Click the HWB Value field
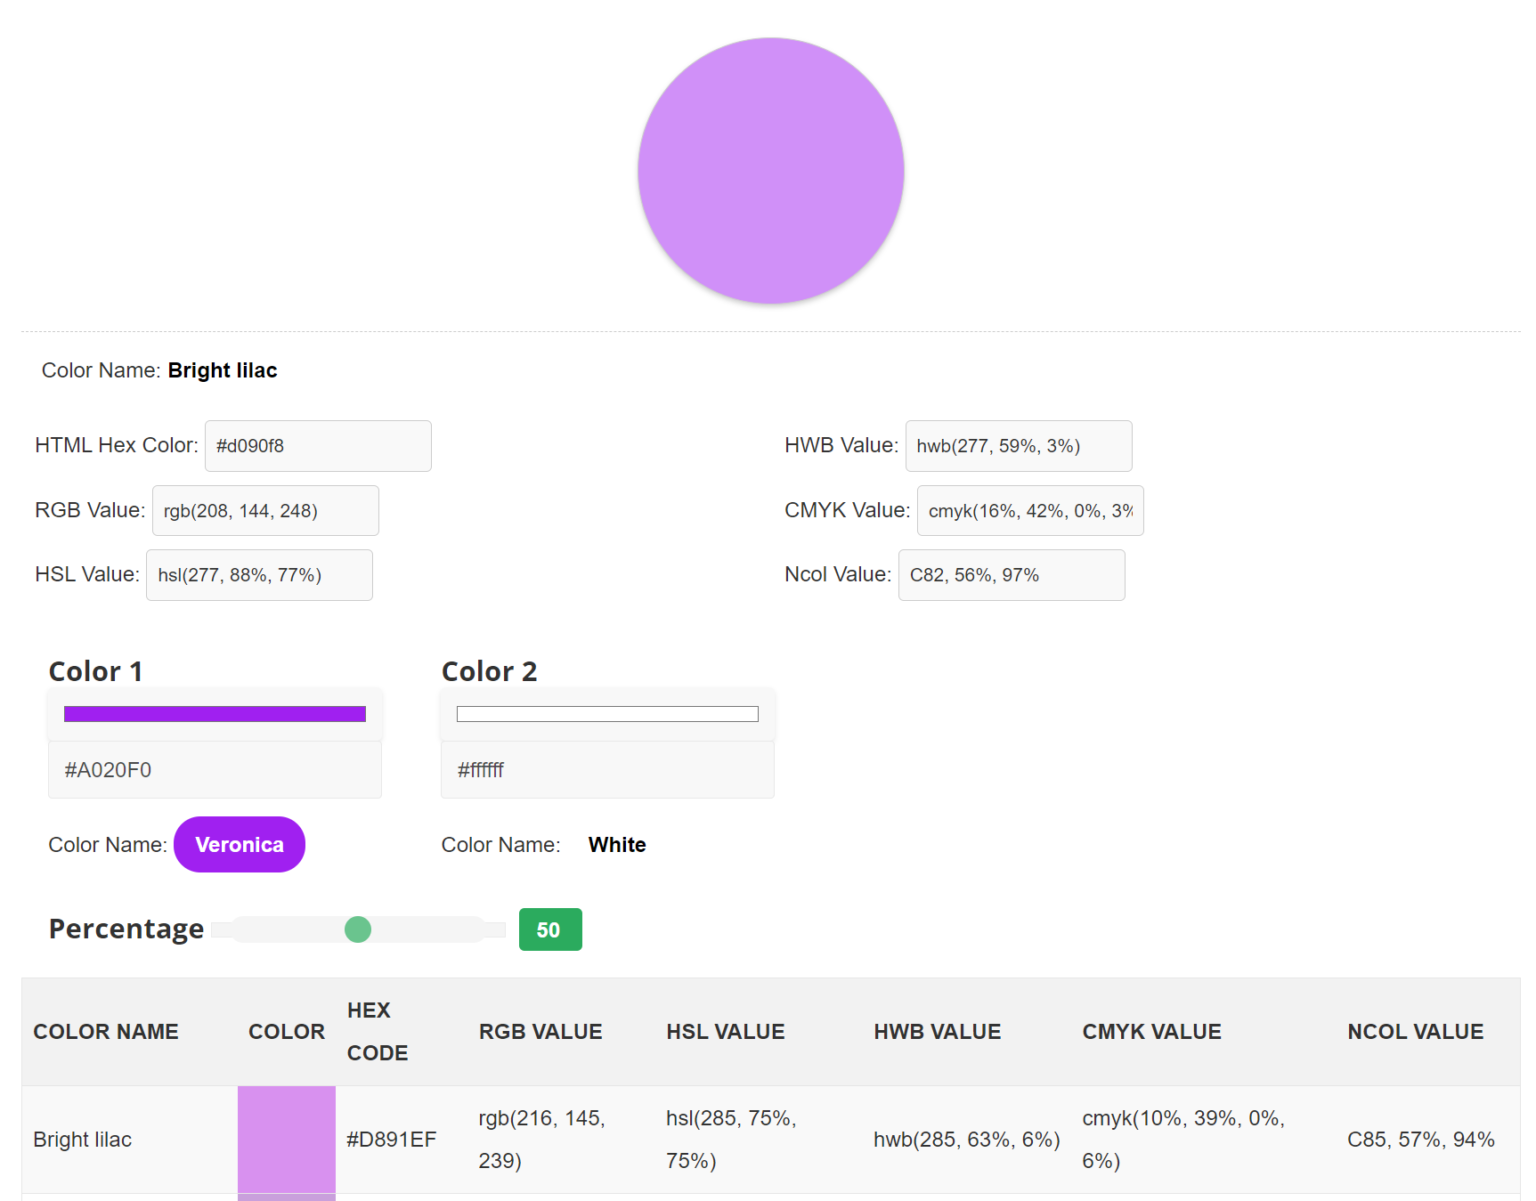This screenshot has width=1536, height=1201. (x=1018, y=446)
